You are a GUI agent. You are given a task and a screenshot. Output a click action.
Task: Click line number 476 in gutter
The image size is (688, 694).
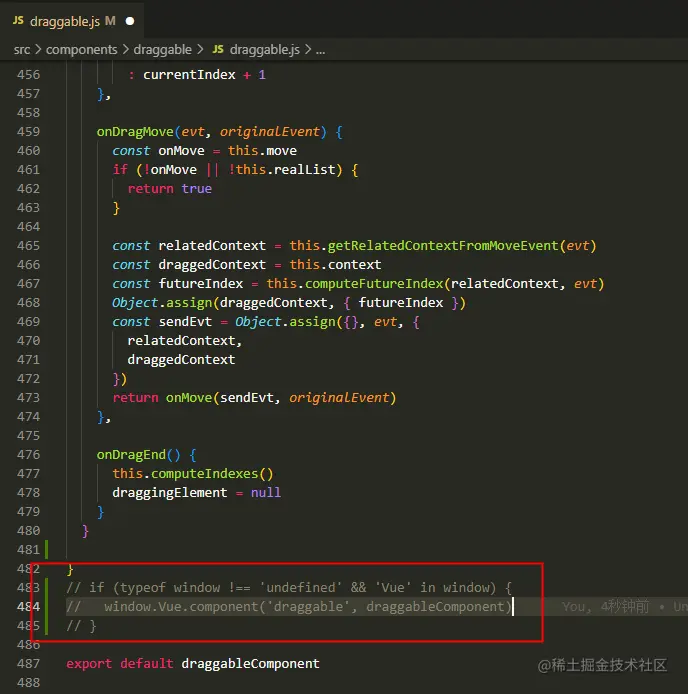click(x=28, y=455)
